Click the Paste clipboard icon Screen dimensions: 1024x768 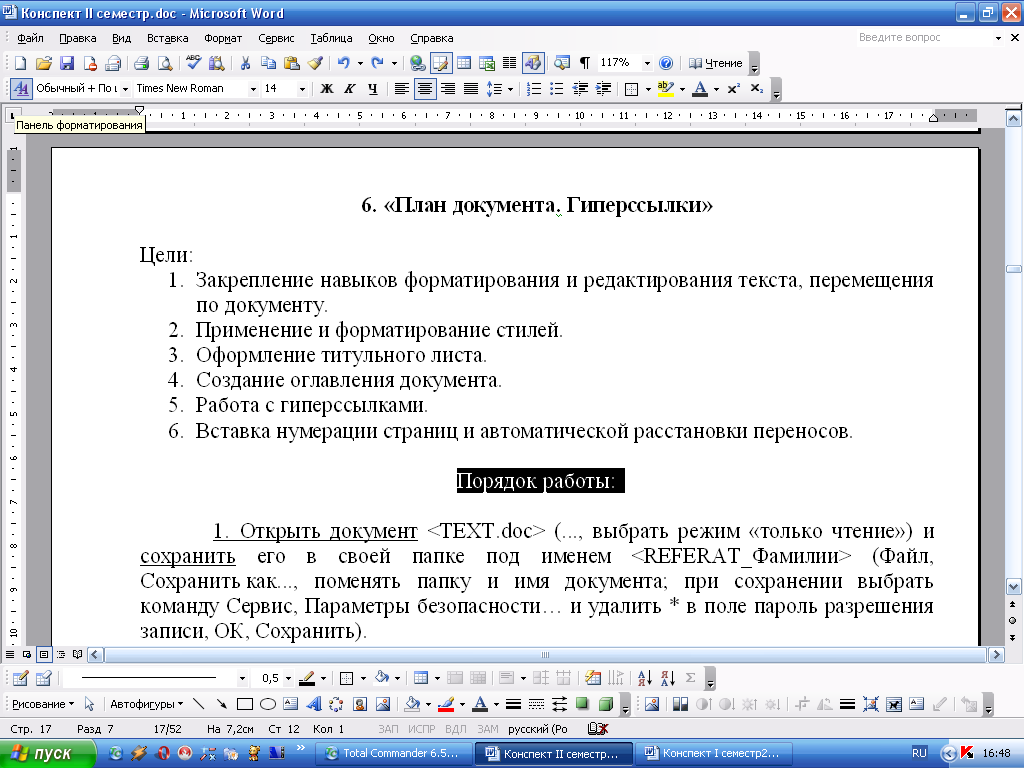click(x=291, y=63)
